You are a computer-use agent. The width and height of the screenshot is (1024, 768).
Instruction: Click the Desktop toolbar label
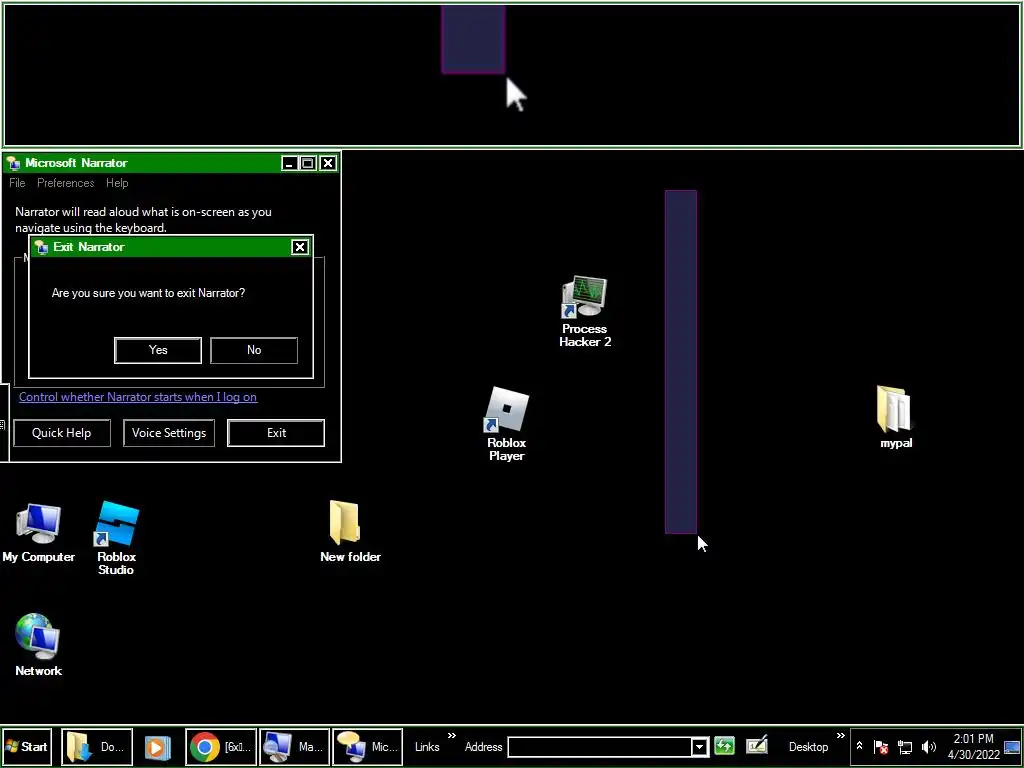click(x=808, y=747)
